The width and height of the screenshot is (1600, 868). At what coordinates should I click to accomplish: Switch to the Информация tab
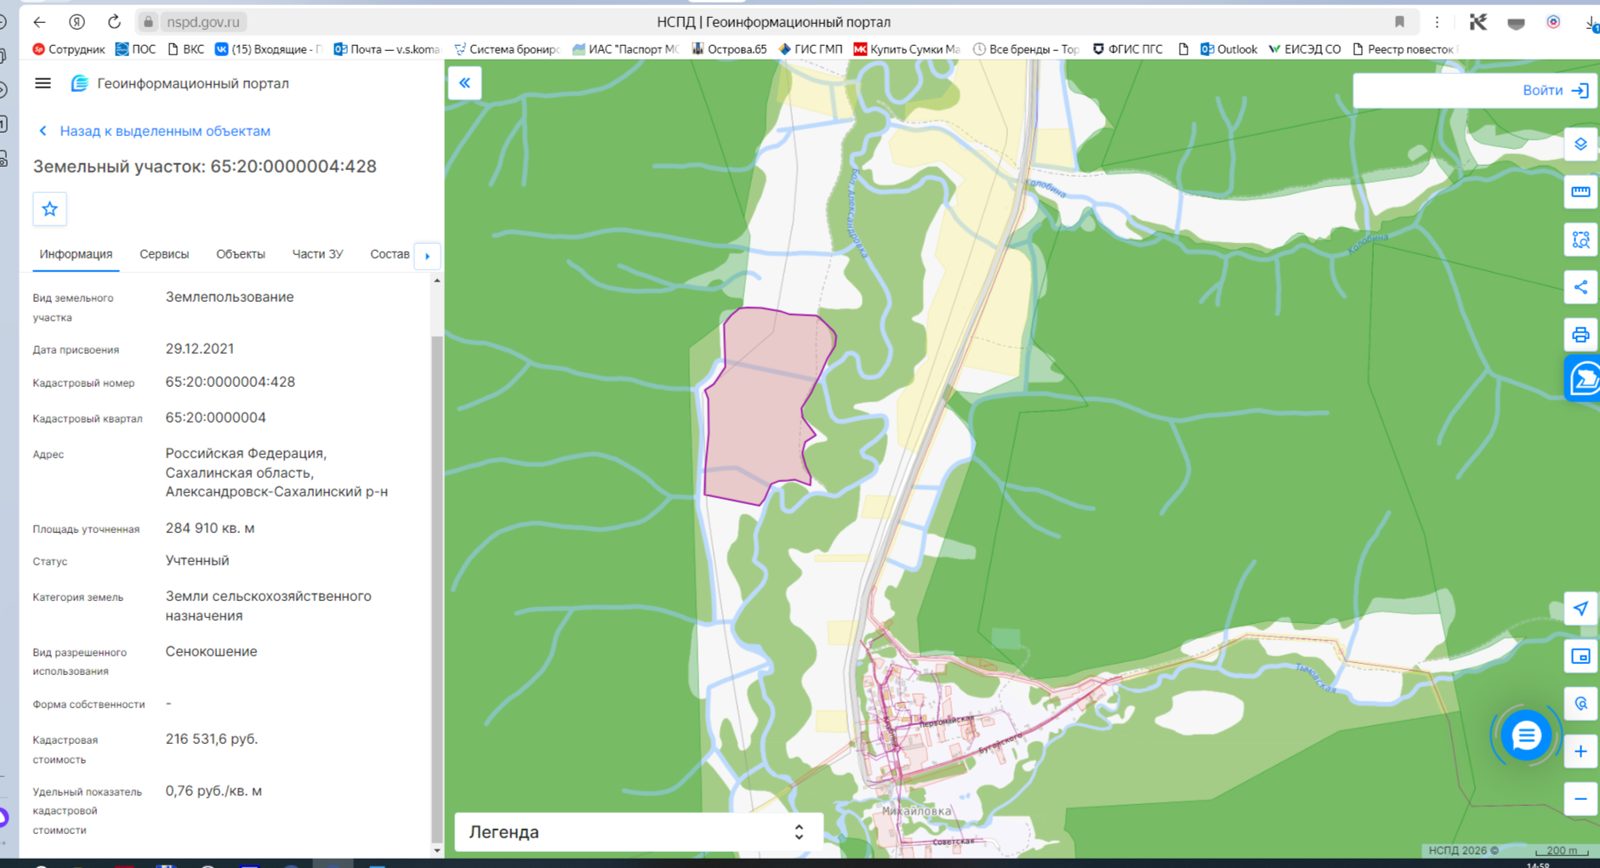click(x=76, y=255)
